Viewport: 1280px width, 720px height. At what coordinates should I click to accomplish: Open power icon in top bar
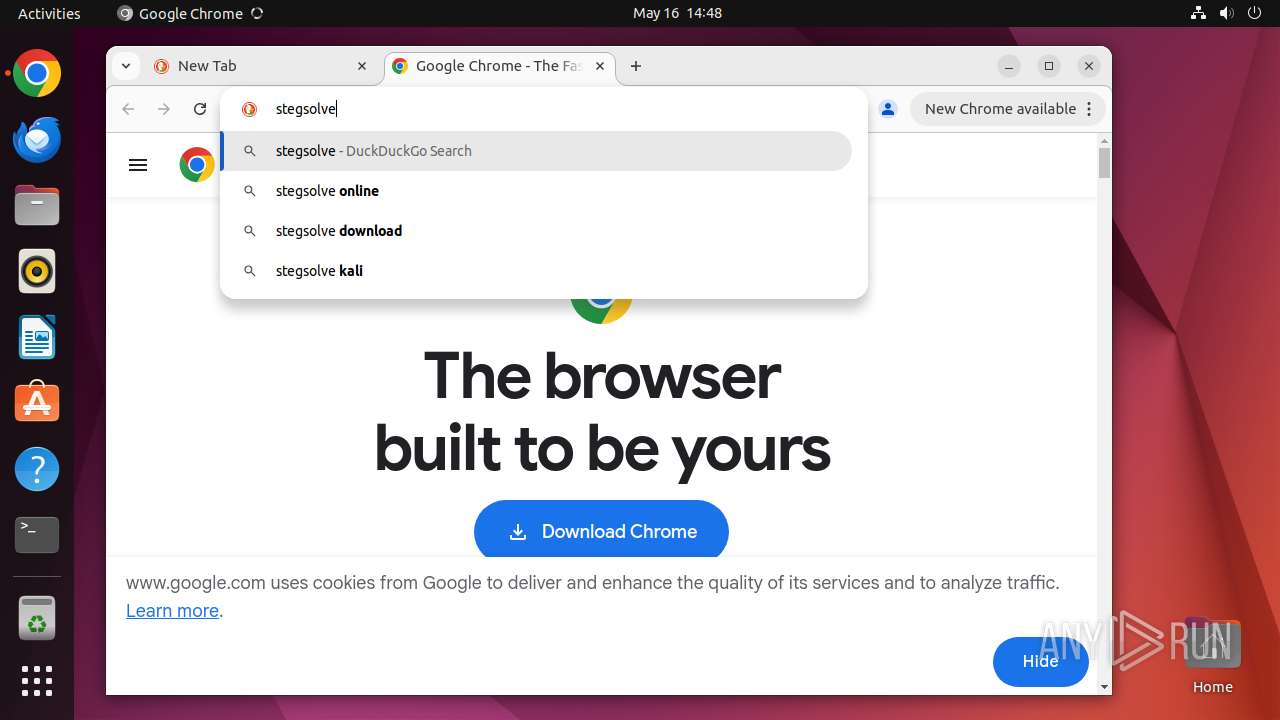[x=1254, y=13]
